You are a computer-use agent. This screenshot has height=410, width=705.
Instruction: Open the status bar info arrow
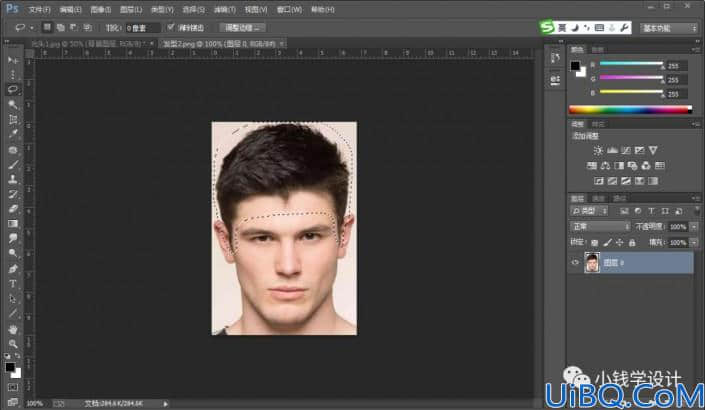click(165, 404)
